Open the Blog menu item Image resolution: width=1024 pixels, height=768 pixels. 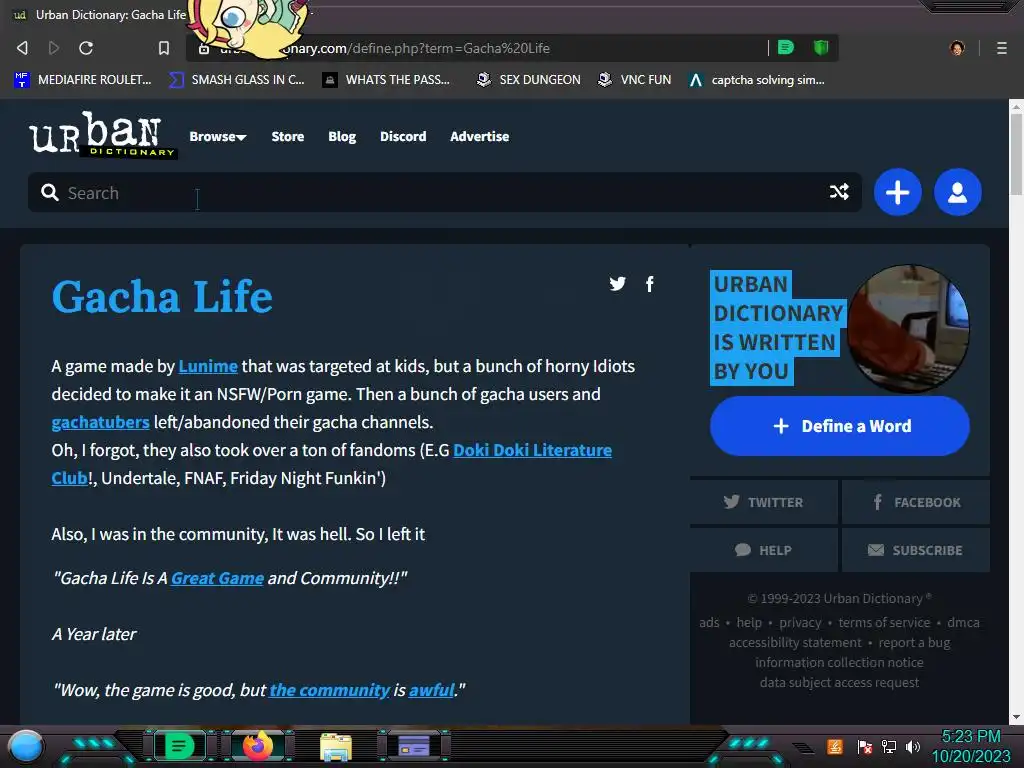pos(342,136)
